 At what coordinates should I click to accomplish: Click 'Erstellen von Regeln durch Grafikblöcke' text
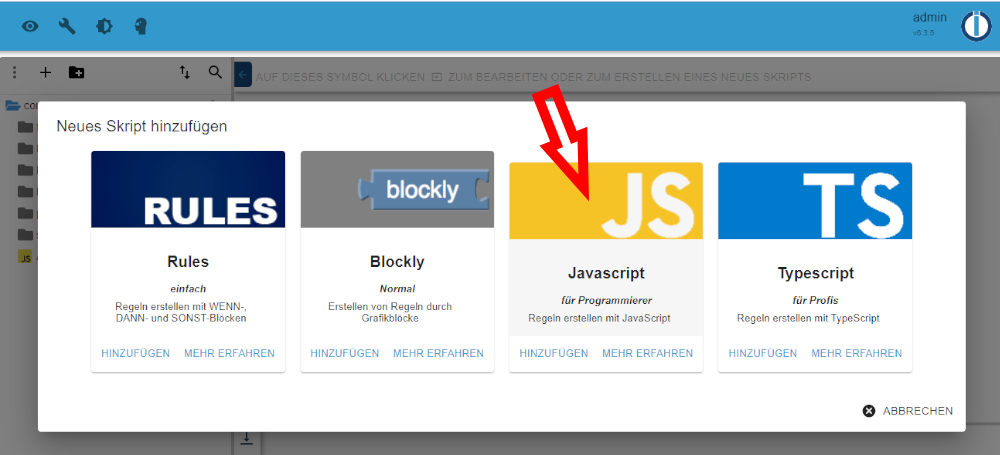point(390,312)
